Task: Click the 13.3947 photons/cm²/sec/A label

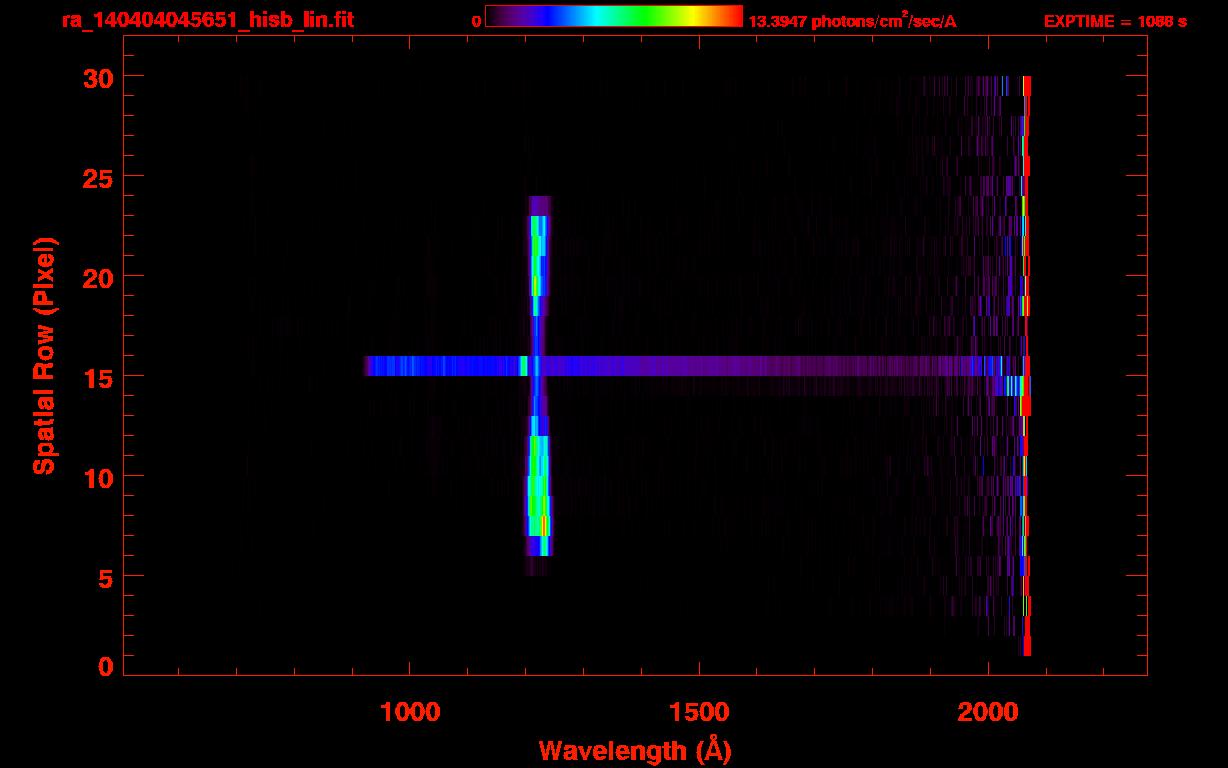Action: click(x=852, y=21)
